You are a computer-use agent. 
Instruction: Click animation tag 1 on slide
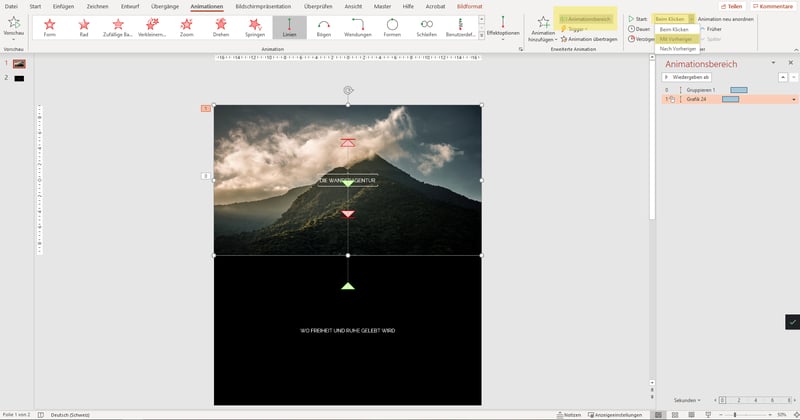pos(205,108)
